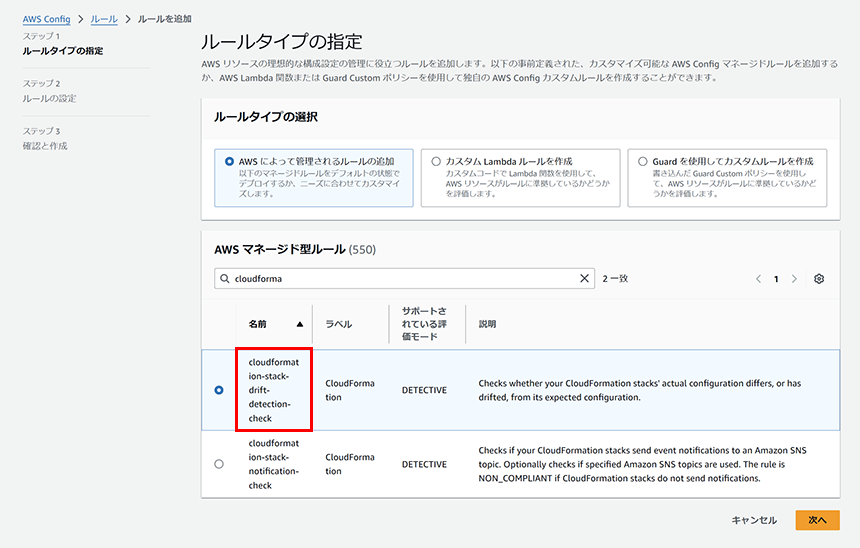Click the ルールタイプの選択 heading
The width and height of the screenshot is (860, 548).
click(x=266, y=117)
